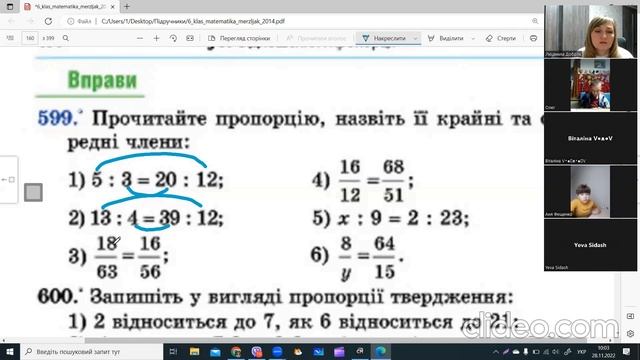
Task: Print the PDF document
Action: [x=533, y=38]
